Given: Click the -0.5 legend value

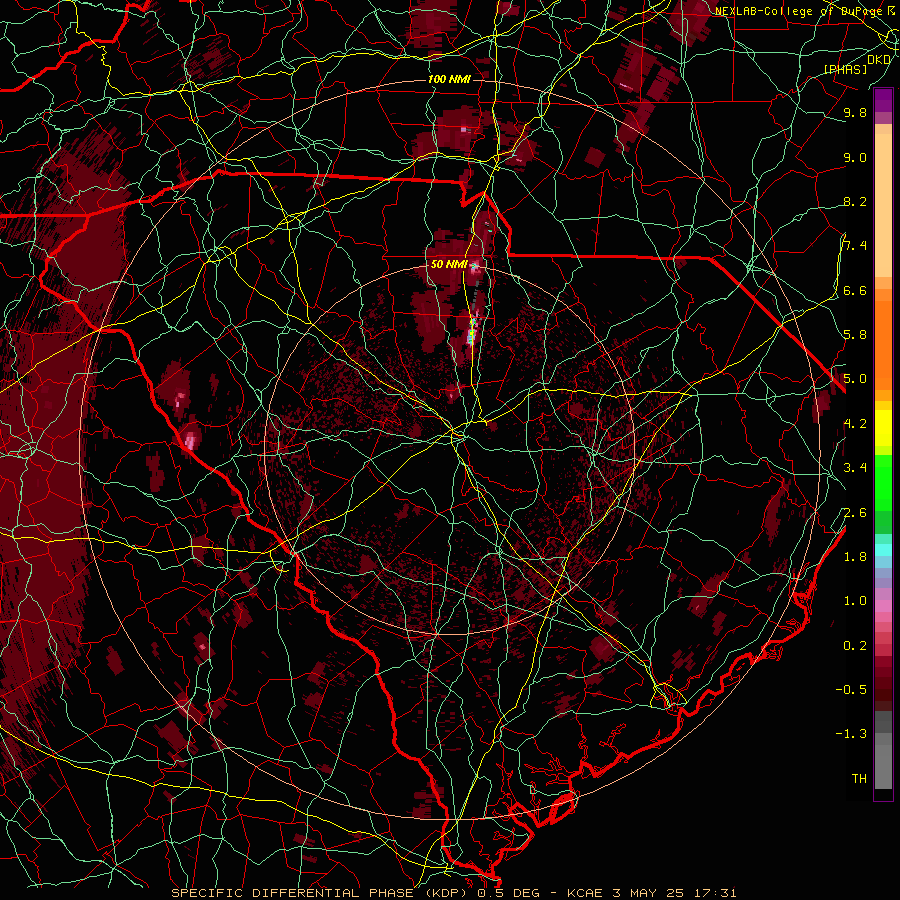Looking at the screenshot, I should pyautogui.click(x=852, y=690).
